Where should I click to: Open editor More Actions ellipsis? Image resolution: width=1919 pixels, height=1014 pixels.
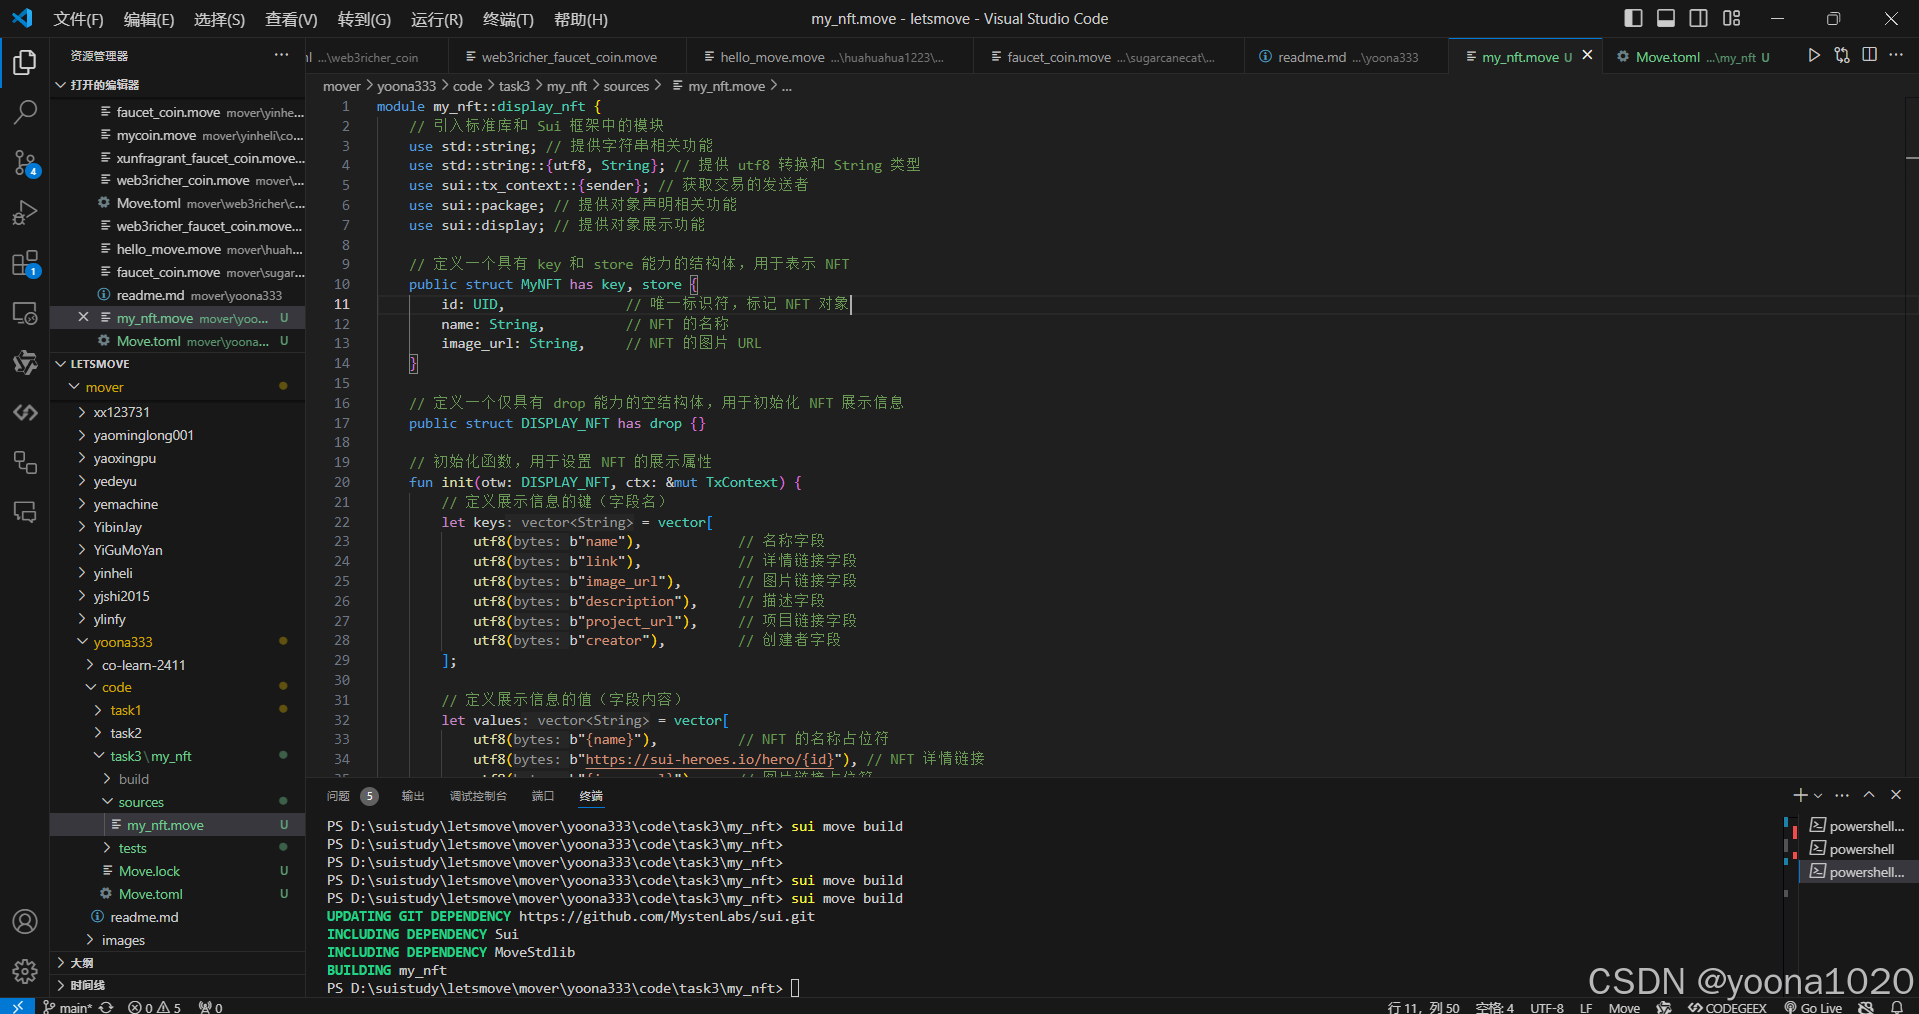[x=1896, y=56]
